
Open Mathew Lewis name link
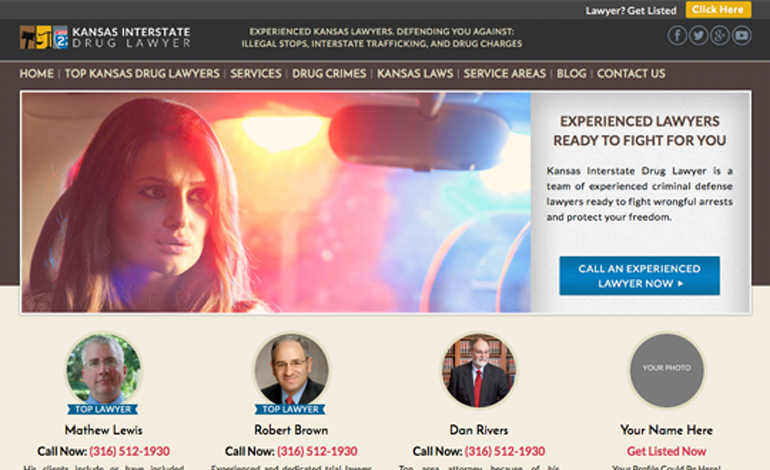(x=104, y=430)
